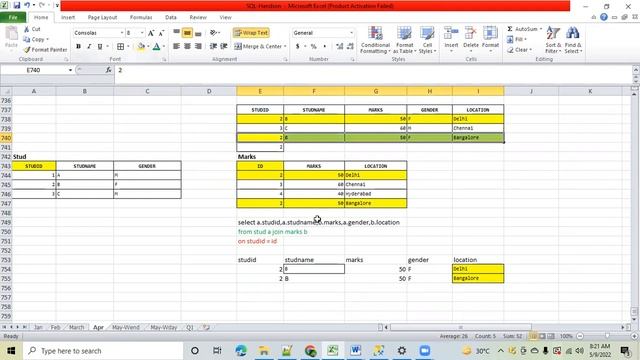Open Word from the taskbar
This screenshot has height=360, width=640.
[x=356, y=351]
